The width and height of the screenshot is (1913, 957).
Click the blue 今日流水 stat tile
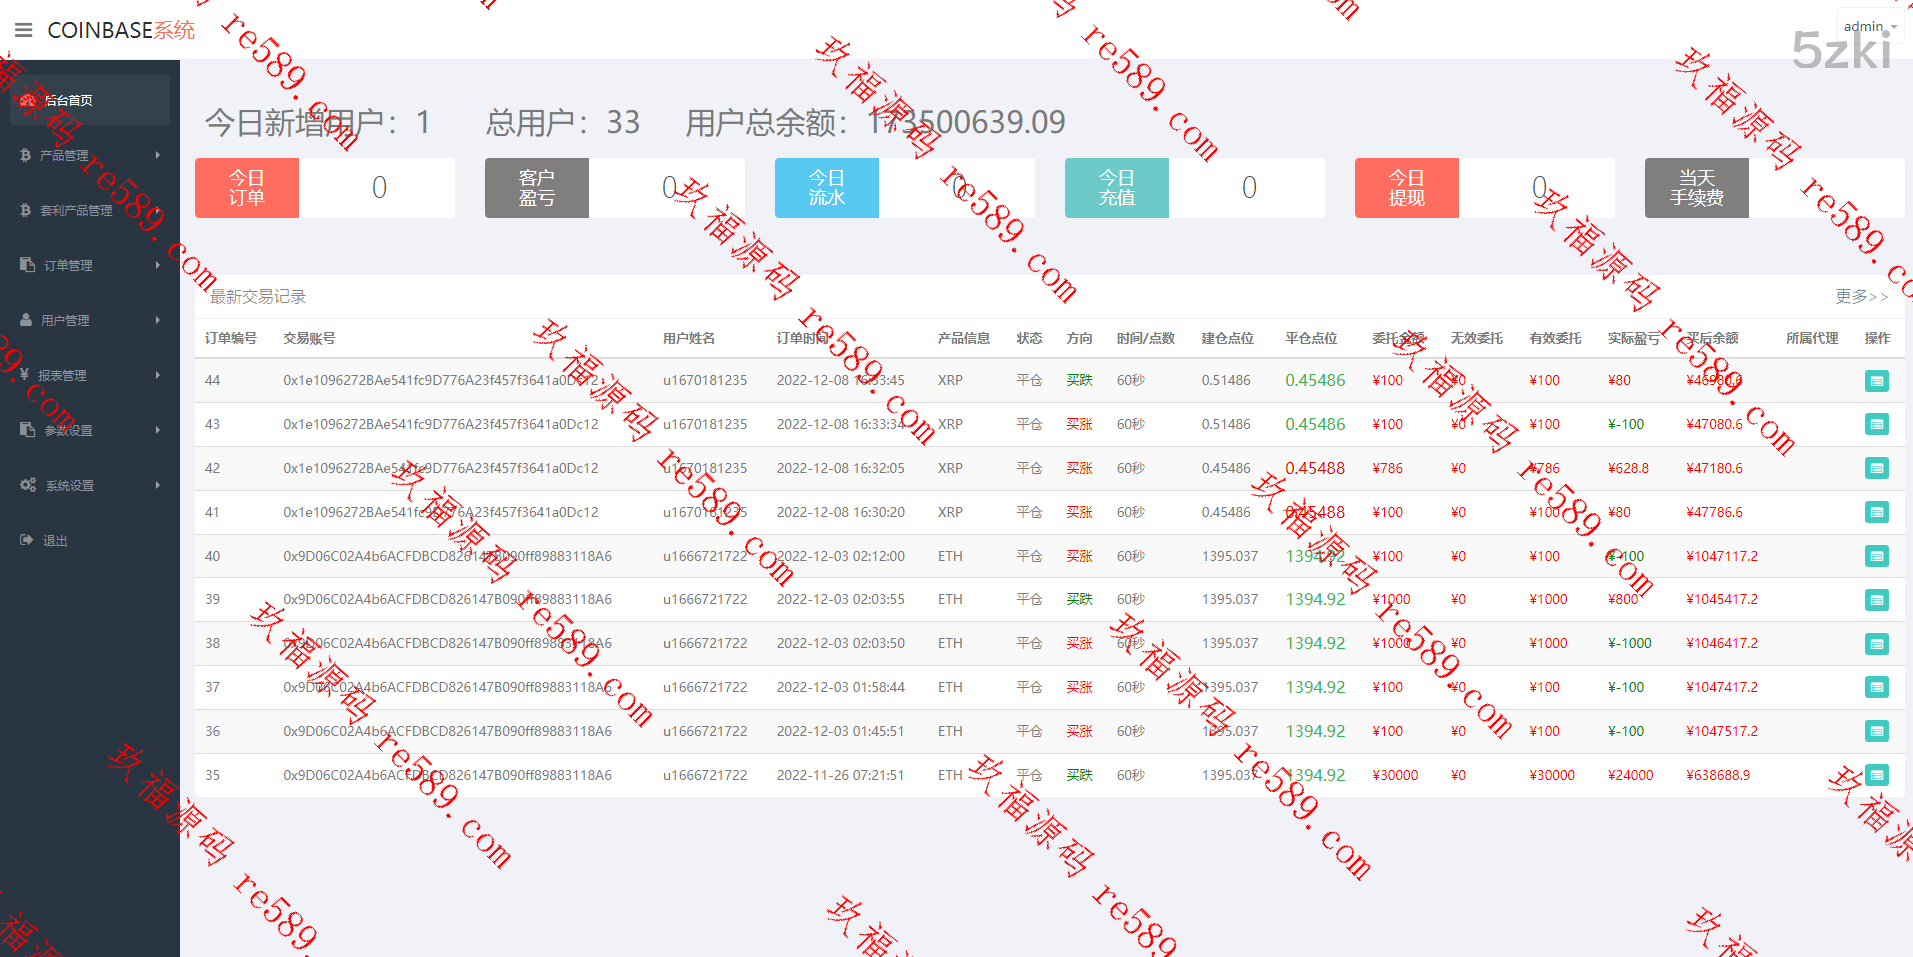[827, 188]
